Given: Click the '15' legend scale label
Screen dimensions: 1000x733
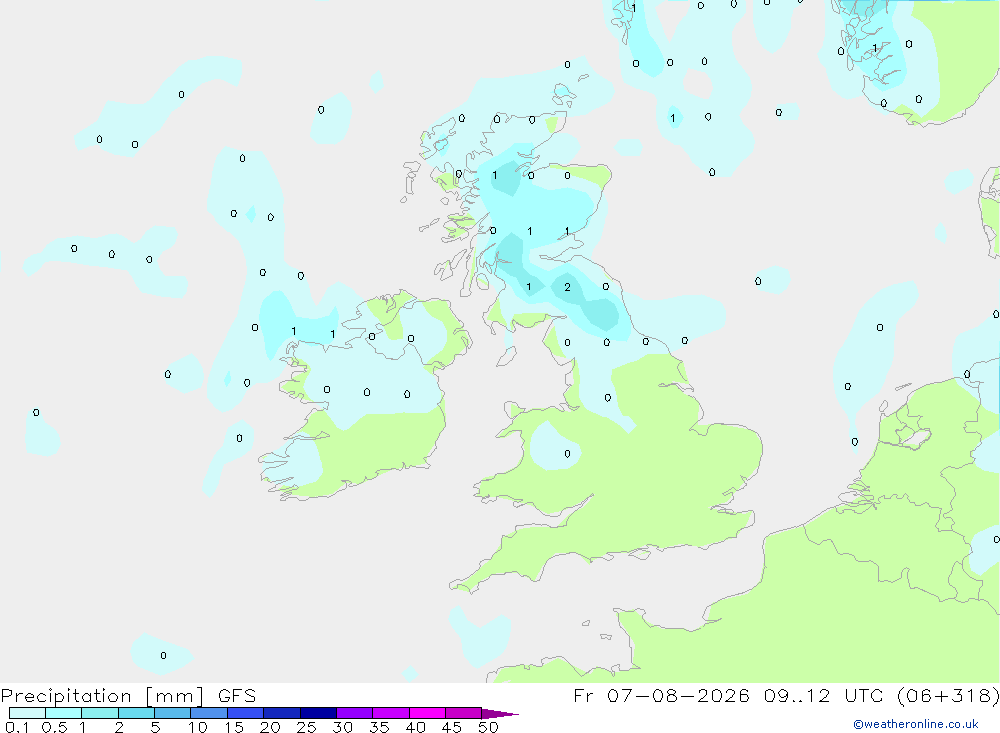Looking at the screenshot, I should click(x=234, y=727).
